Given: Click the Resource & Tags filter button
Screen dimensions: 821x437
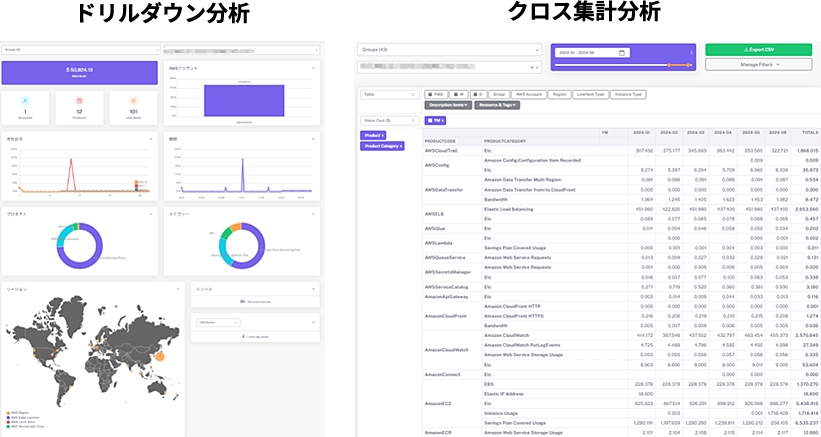Looking at the screenshot, I should (x=497, y=105).
